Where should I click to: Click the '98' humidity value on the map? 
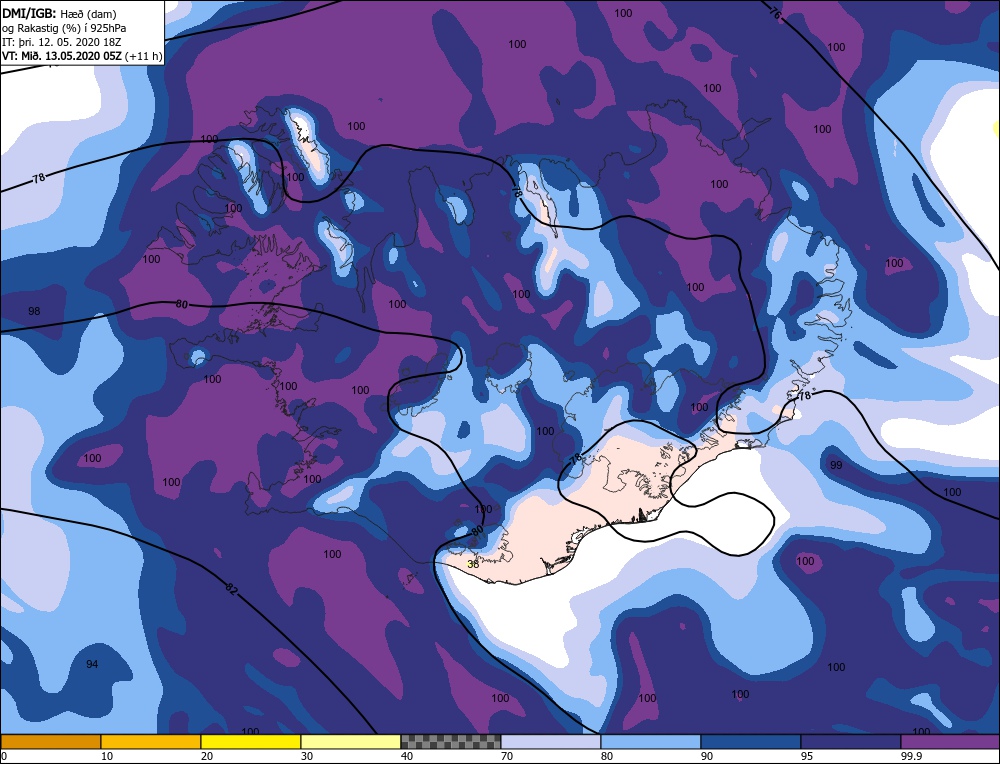(x=34, y=311)
